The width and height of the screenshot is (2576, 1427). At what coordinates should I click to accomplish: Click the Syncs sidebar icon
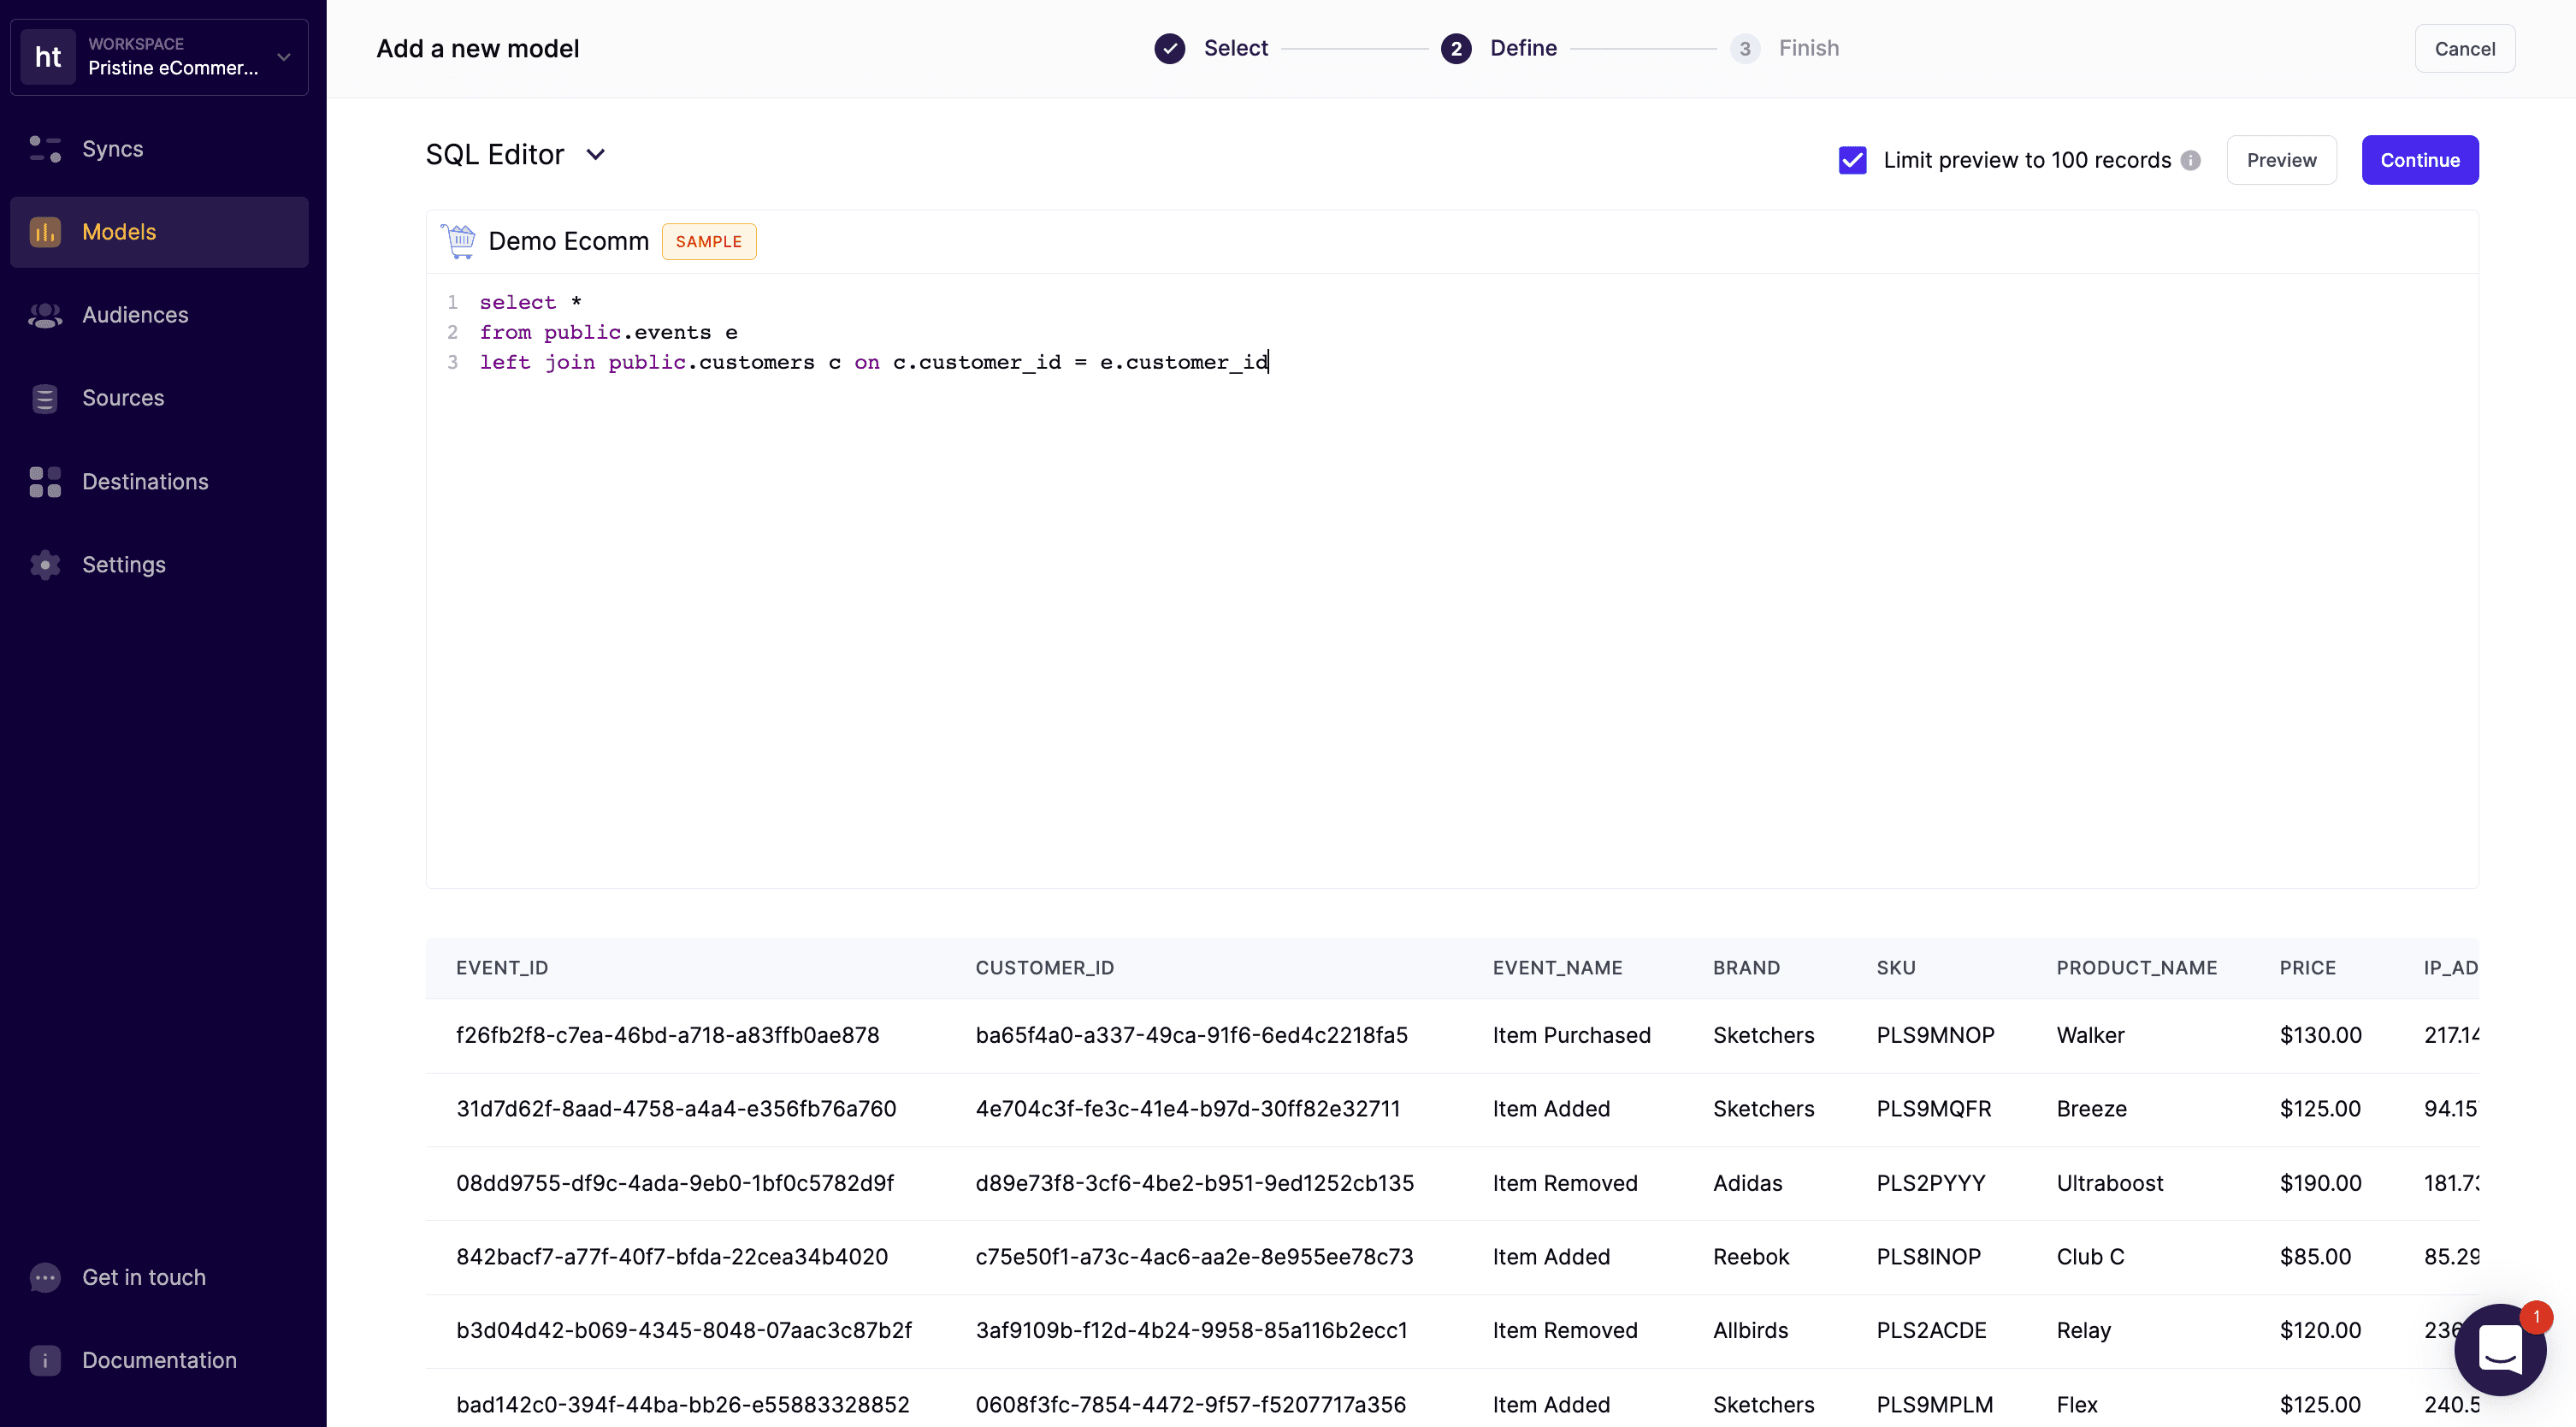pyautogui.click(x=45, y=149)
